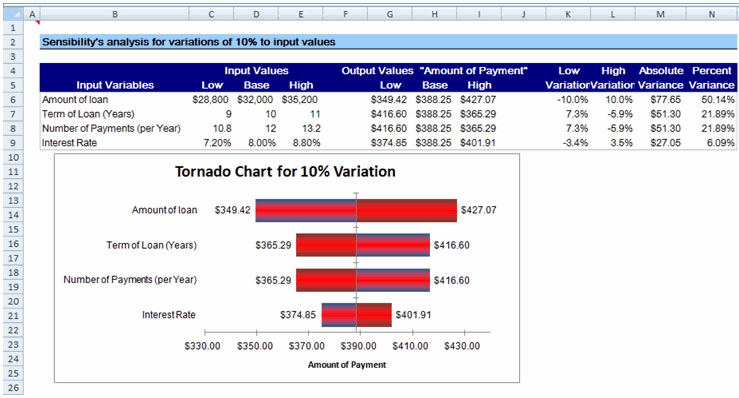The height and width of the screenshot is (398, 739).
Task: Click the Amount of loan chart bar
Action: (x=356, y=210)
